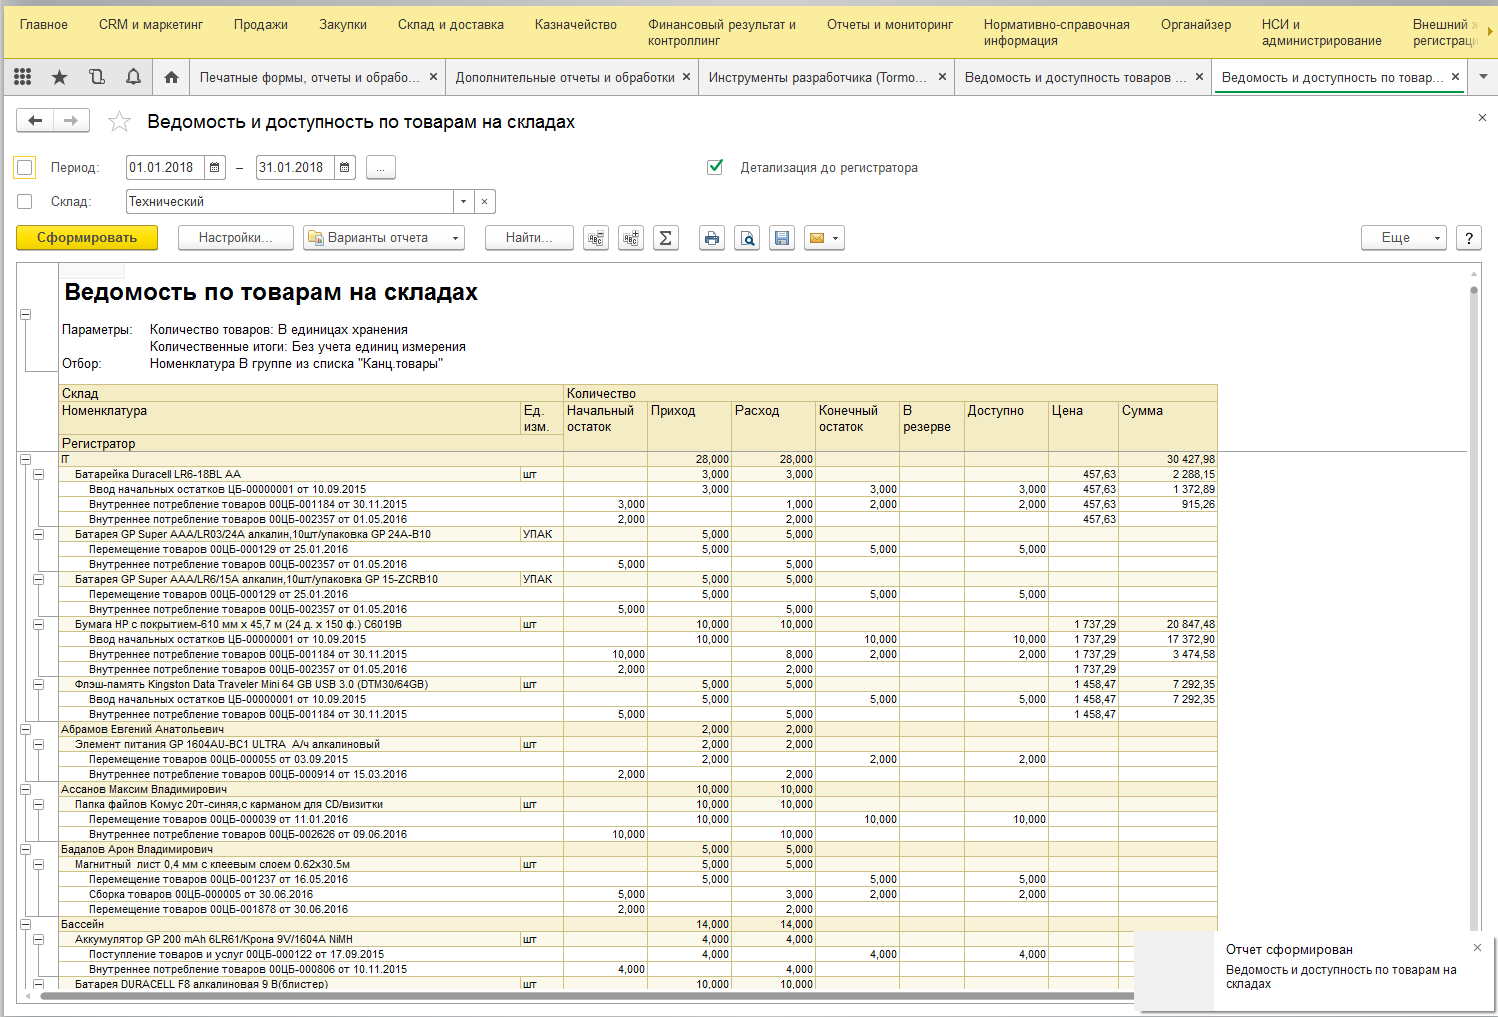
Task: Open the tab list dropdown arrow
Action: pos(1483,77)
